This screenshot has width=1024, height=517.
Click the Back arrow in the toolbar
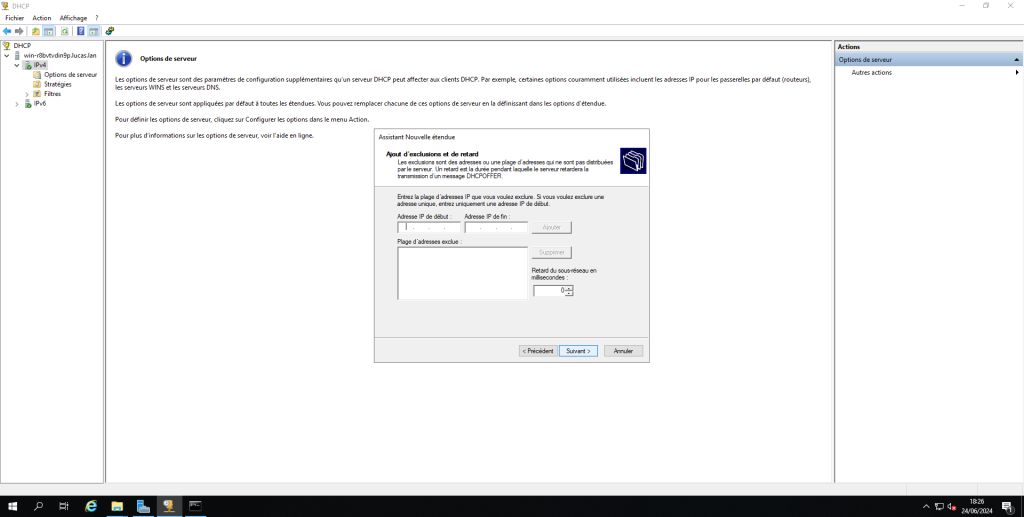pos(7,31)
